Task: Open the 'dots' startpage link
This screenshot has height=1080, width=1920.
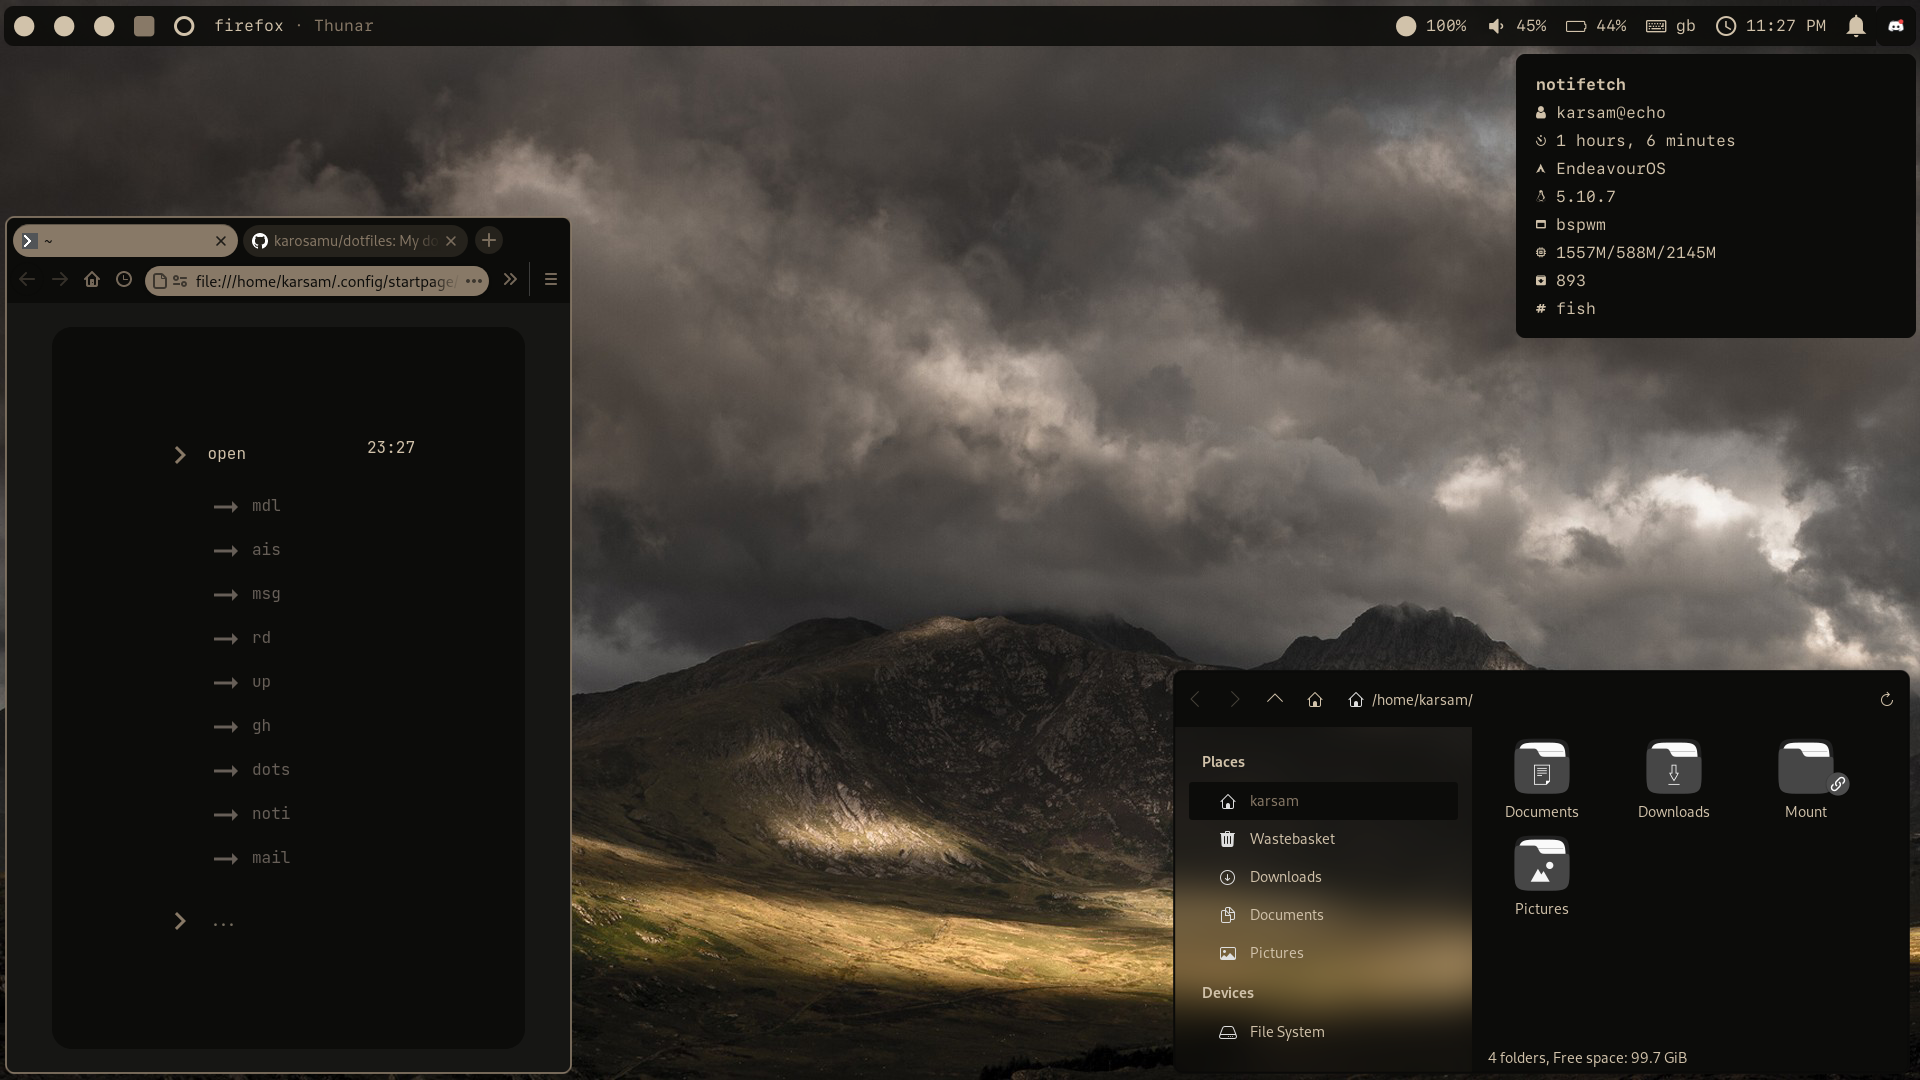Action: (x=270, y=770)
